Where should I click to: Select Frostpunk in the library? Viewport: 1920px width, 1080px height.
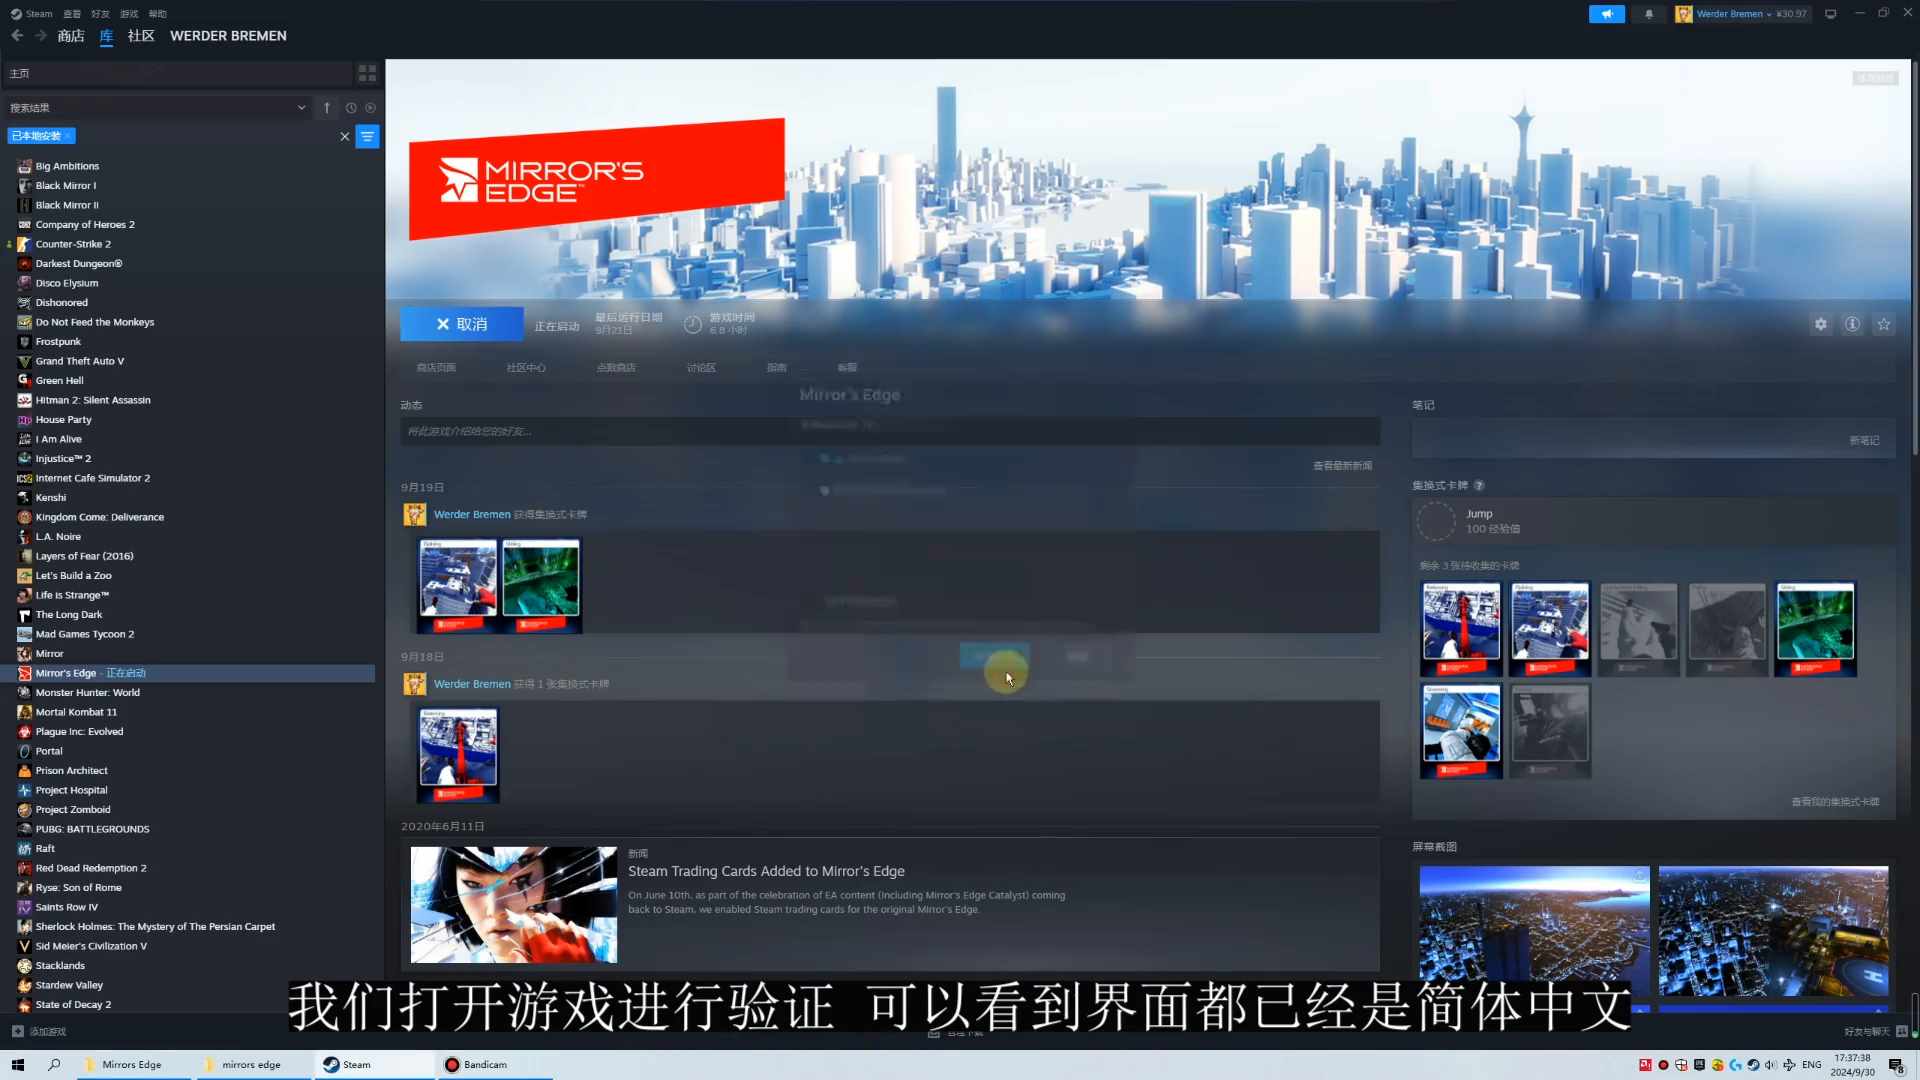click(58, 342)
